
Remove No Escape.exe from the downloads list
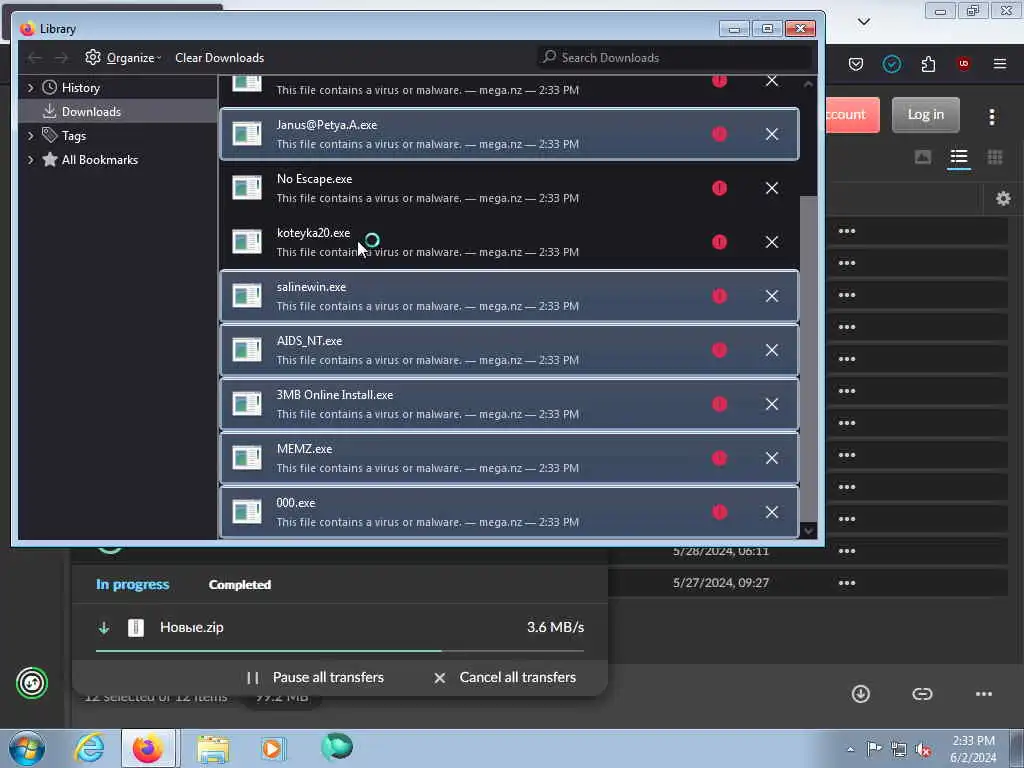pos(772,188)
